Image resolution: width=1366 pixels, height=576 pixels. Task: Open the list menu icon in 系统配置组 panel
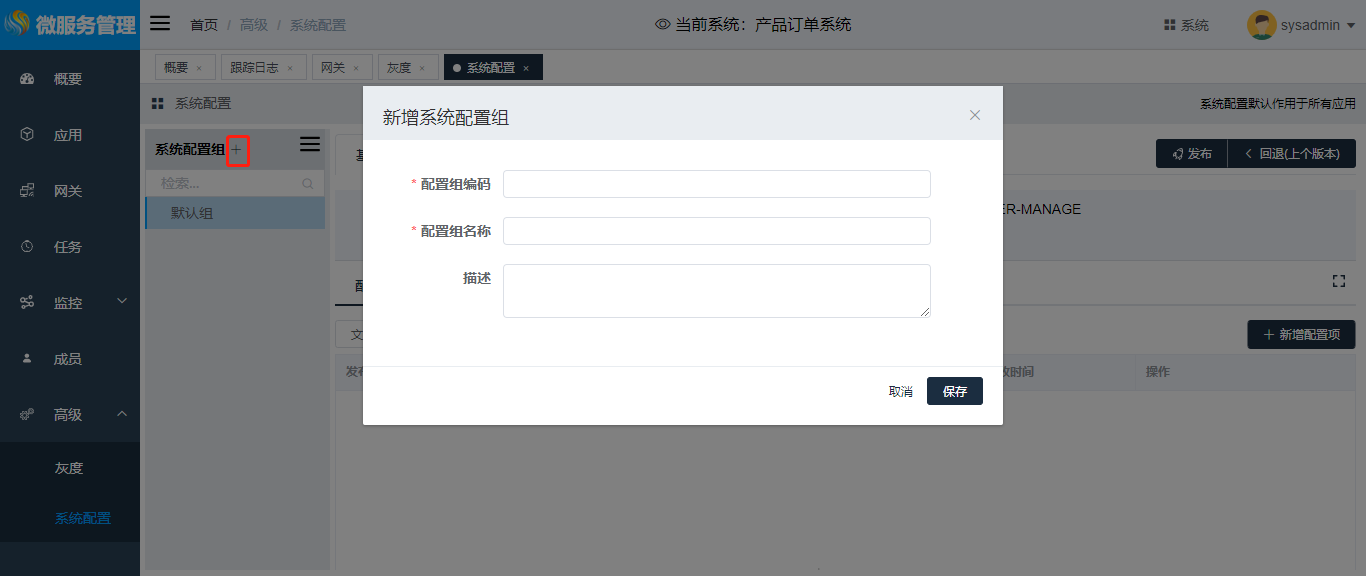coord(310,144)
